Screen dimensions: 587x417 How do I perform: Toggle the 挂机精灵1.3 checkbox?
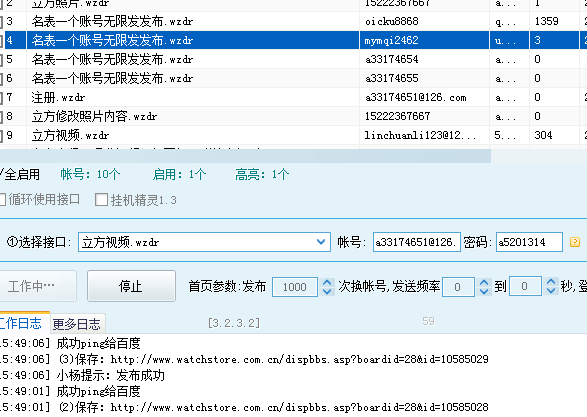[101, 200]
